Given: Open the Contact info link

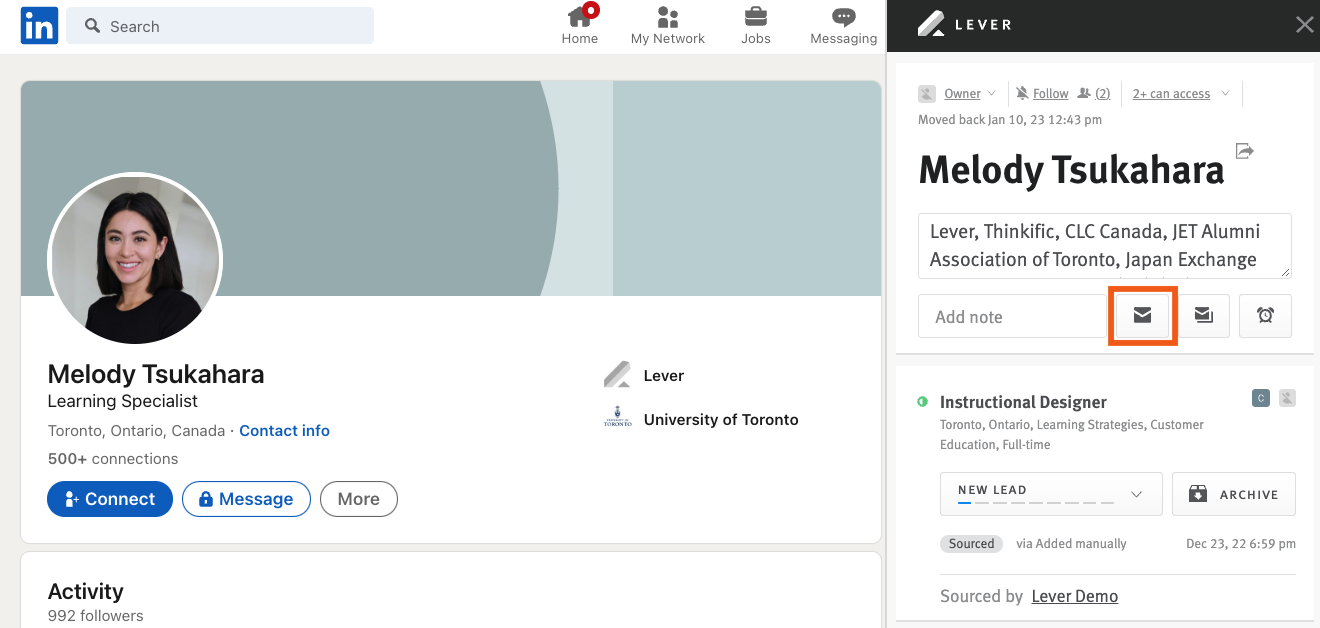Looking at the screenshot, I should point(284,431).
